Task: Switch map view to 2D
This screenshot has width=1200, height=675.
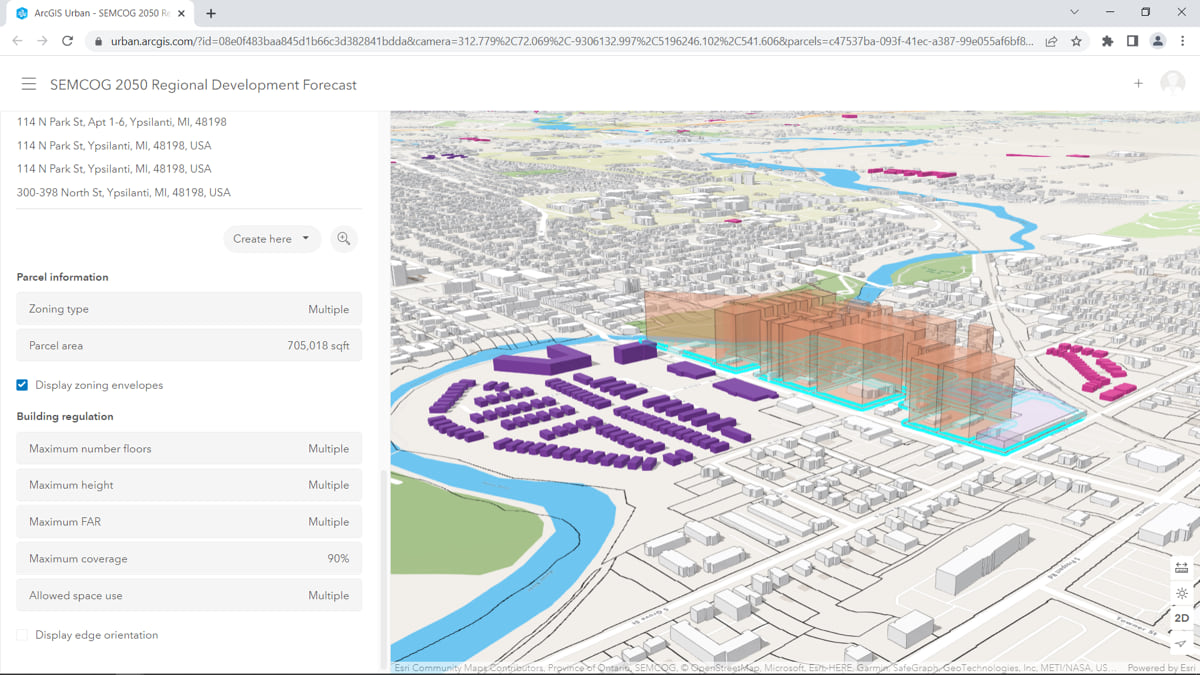Action: (1181, 618)
